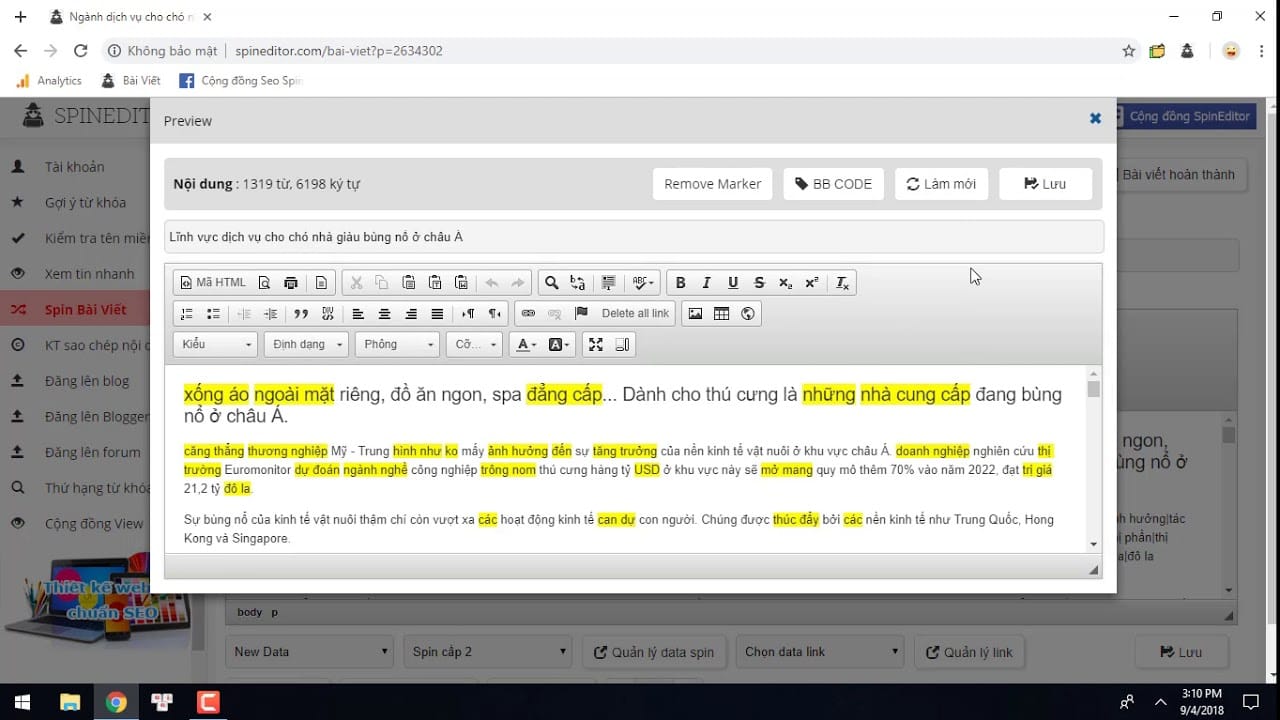Viewport: 1280px width, 720px height.
Task: Click the Print icon in editor toolbar
Action: click(x=290, y=283)
